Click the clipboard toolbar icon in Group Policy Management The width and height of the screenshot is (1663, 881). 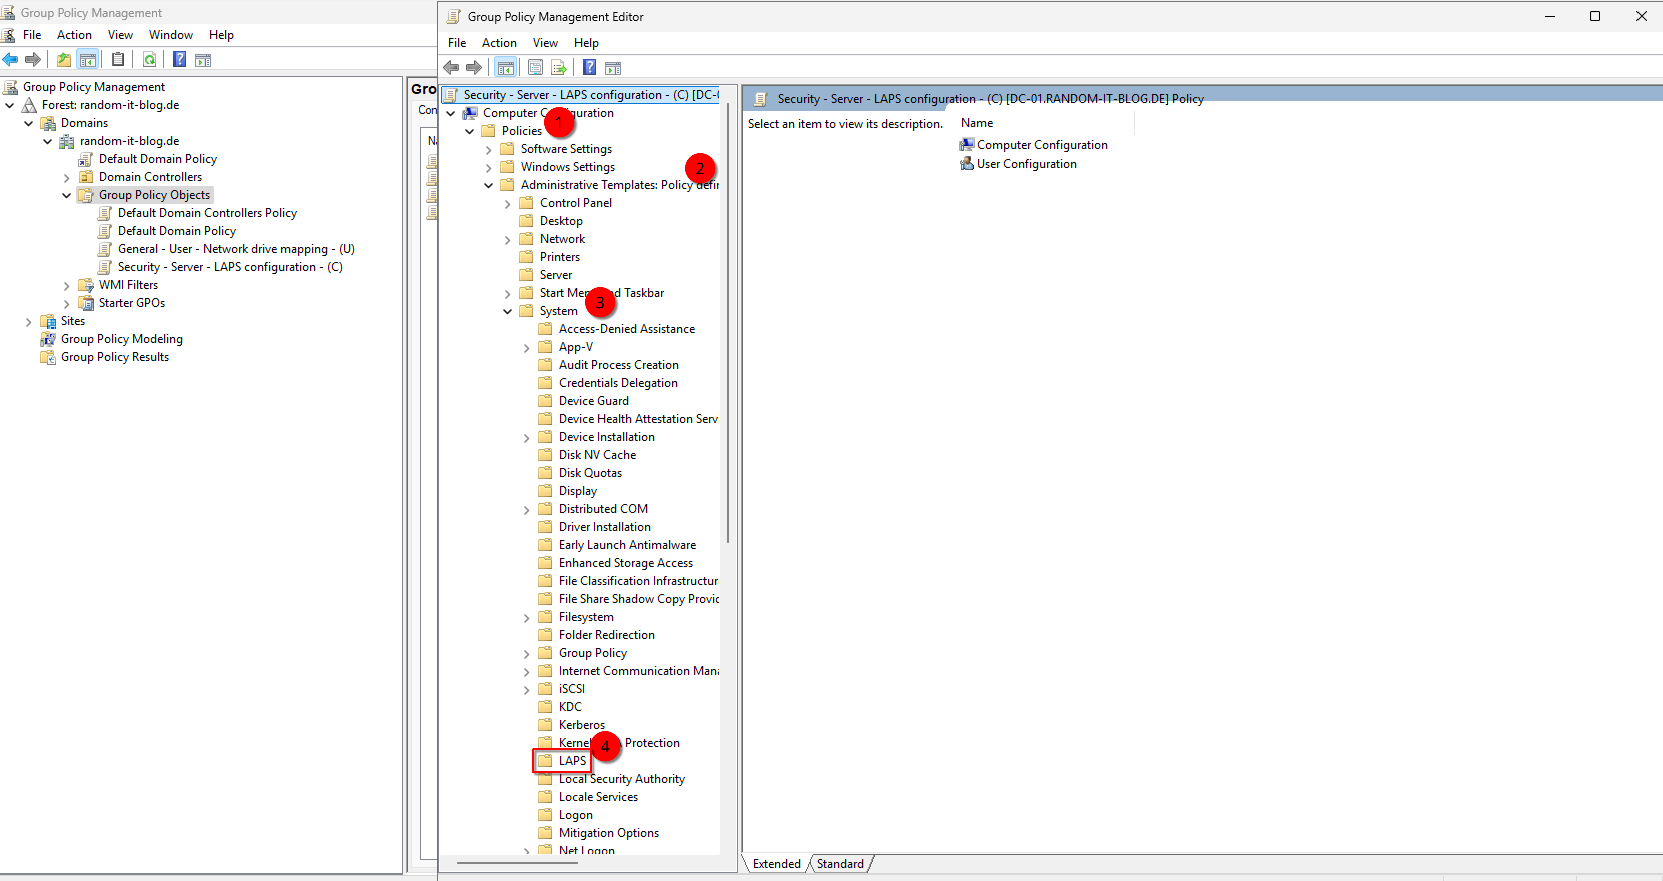coord(118,60)
